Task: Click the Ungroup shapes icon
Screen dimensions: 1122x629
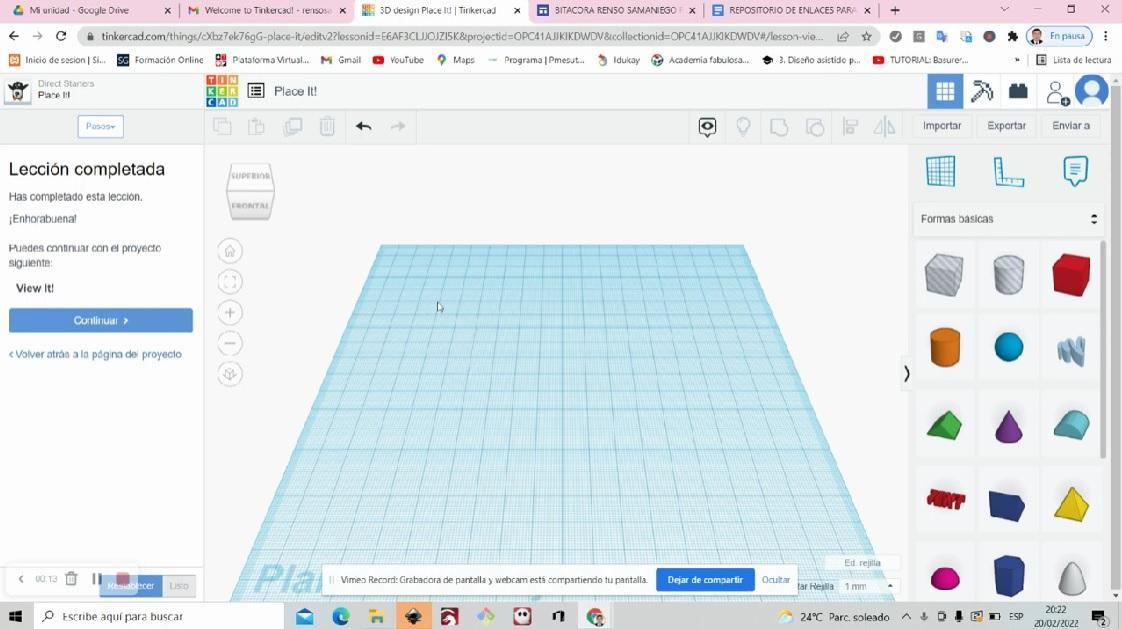Action: pyautogui.click(x=815, y=127)
